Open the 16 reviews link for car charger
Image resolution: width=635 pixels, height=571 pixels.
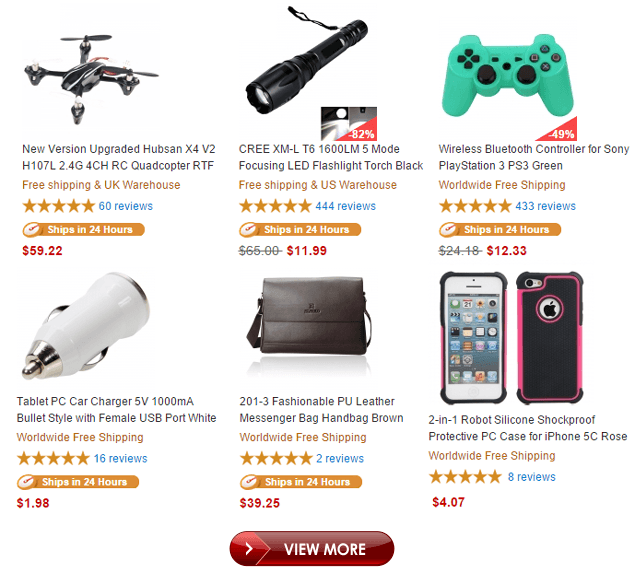[121, 458]
